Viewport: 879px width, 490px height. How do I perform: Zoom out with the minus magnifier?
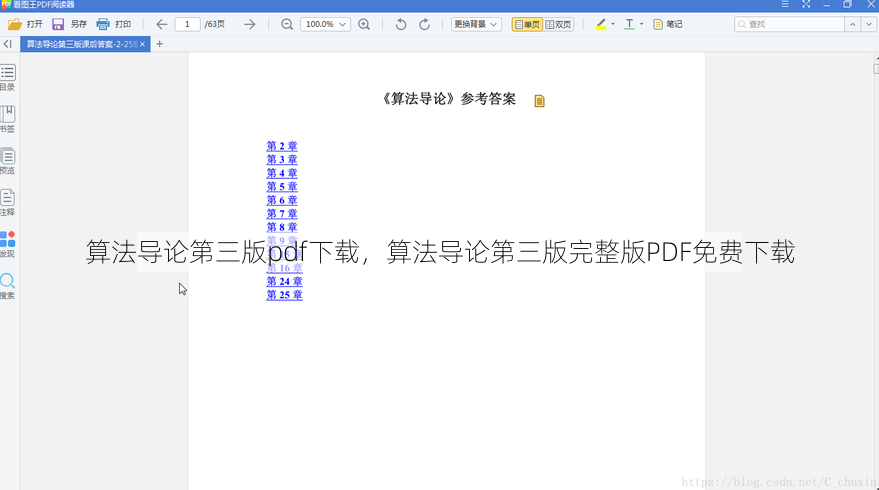[x=287, y=24]
